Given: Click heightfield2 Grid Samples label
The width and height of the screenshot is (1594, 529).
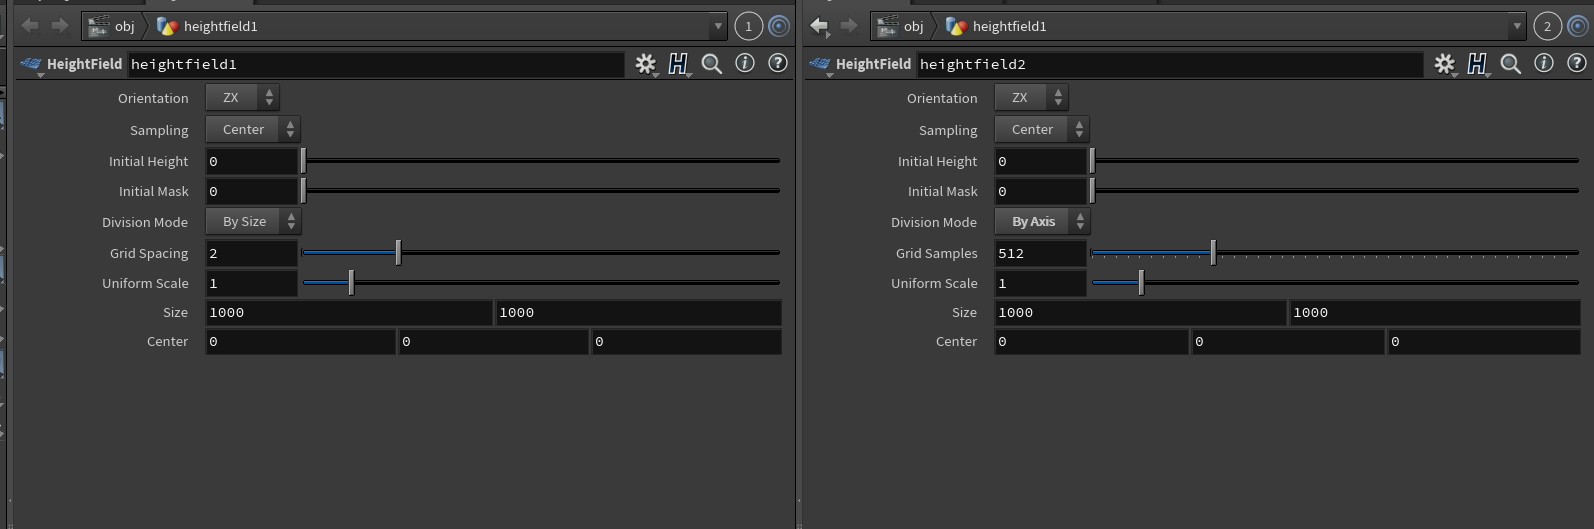Looking at the screenshot, I should [x=937, y=254].
